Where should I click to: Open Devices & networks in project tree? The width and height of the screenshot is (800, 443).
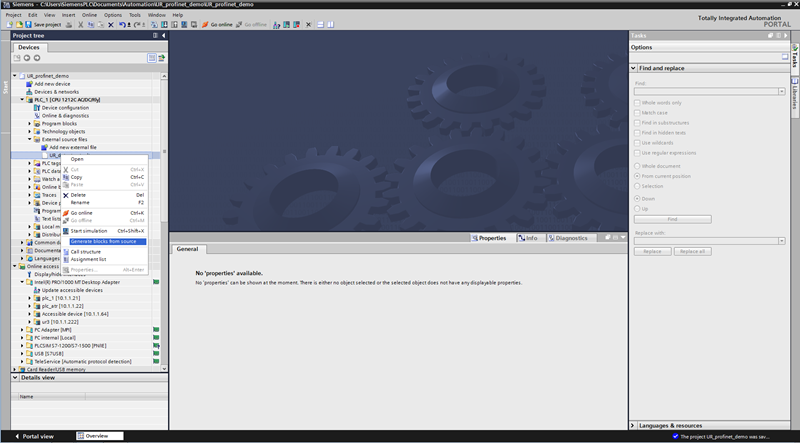(x=56, y=91)
